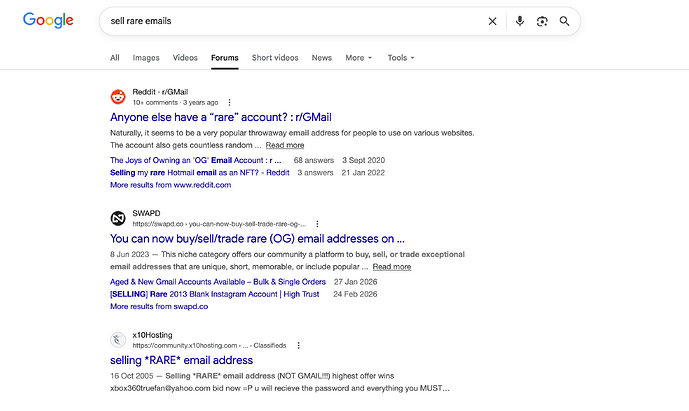Open three-dot menu for the SWAPD result
Screen dimensions: 689x411
click(x=317, y=224)
